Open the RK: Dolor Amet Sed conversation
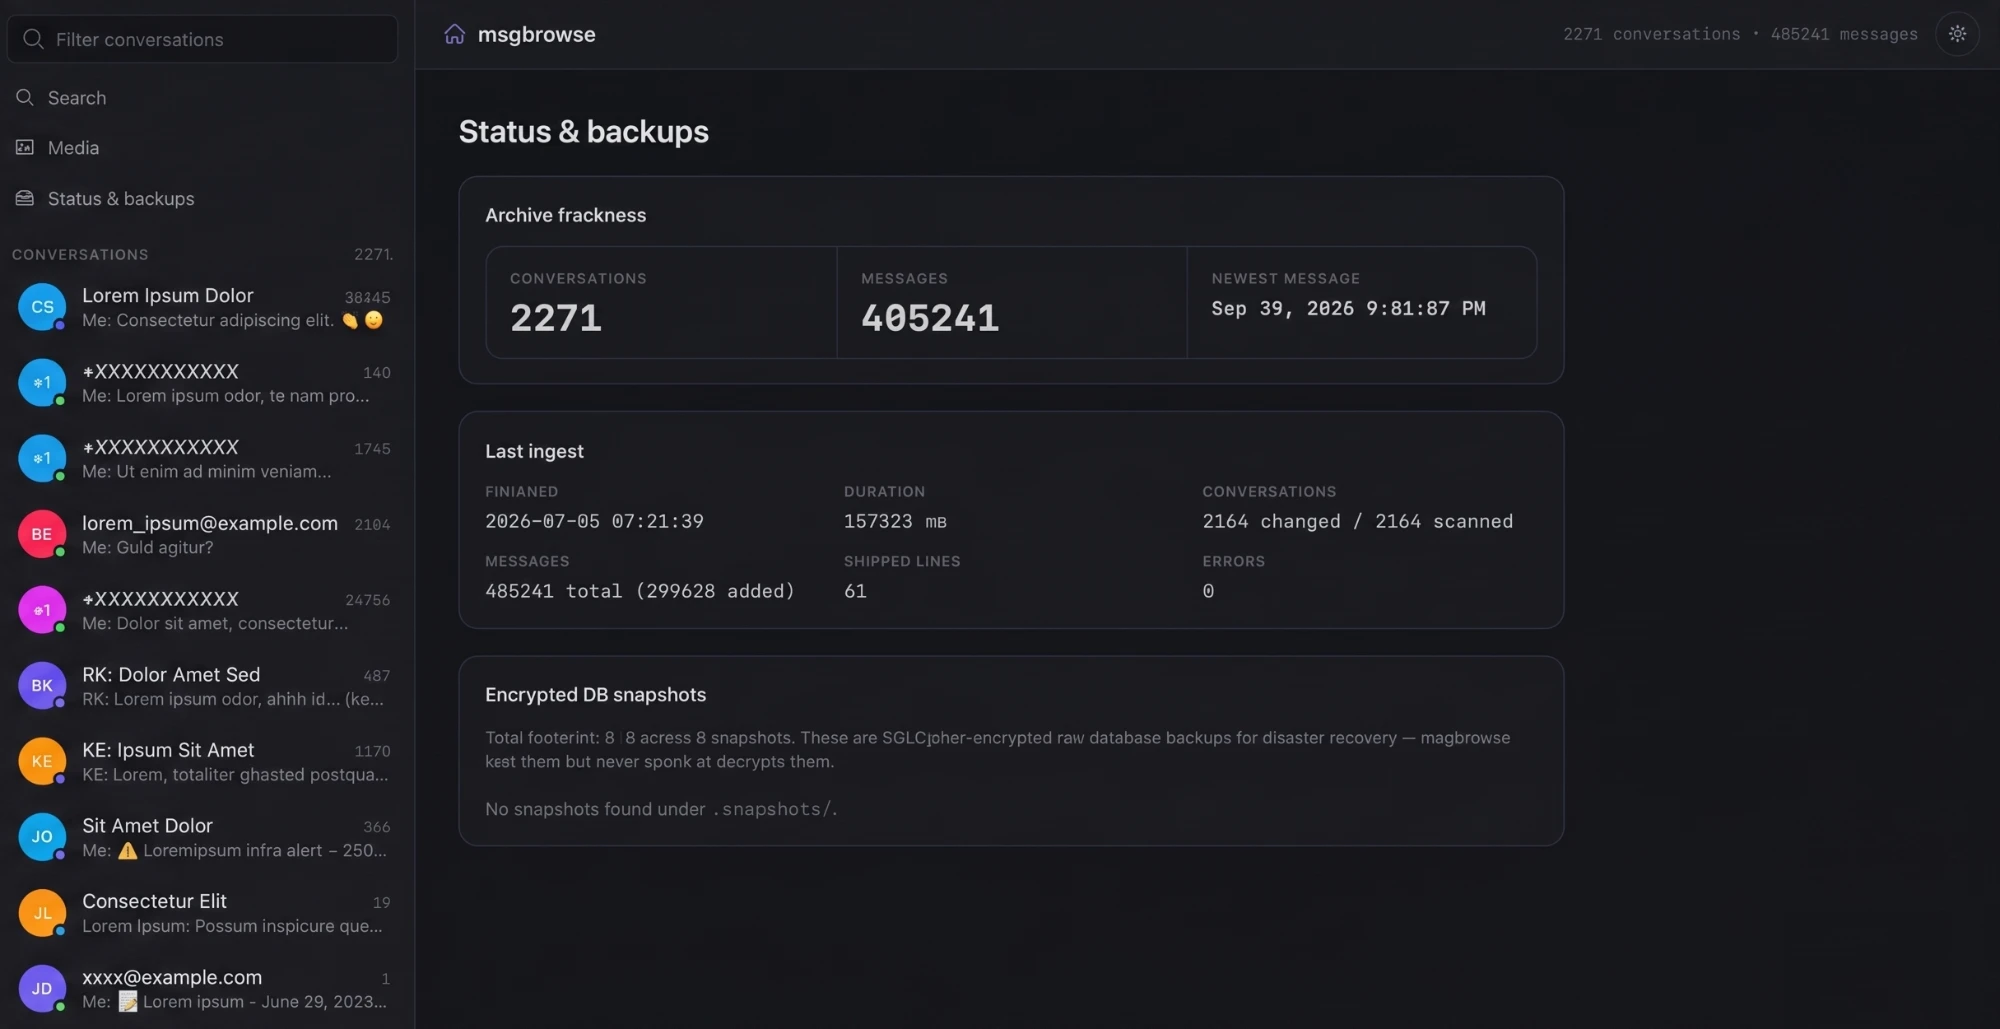2000x1029 pixels. pos(206,686)
